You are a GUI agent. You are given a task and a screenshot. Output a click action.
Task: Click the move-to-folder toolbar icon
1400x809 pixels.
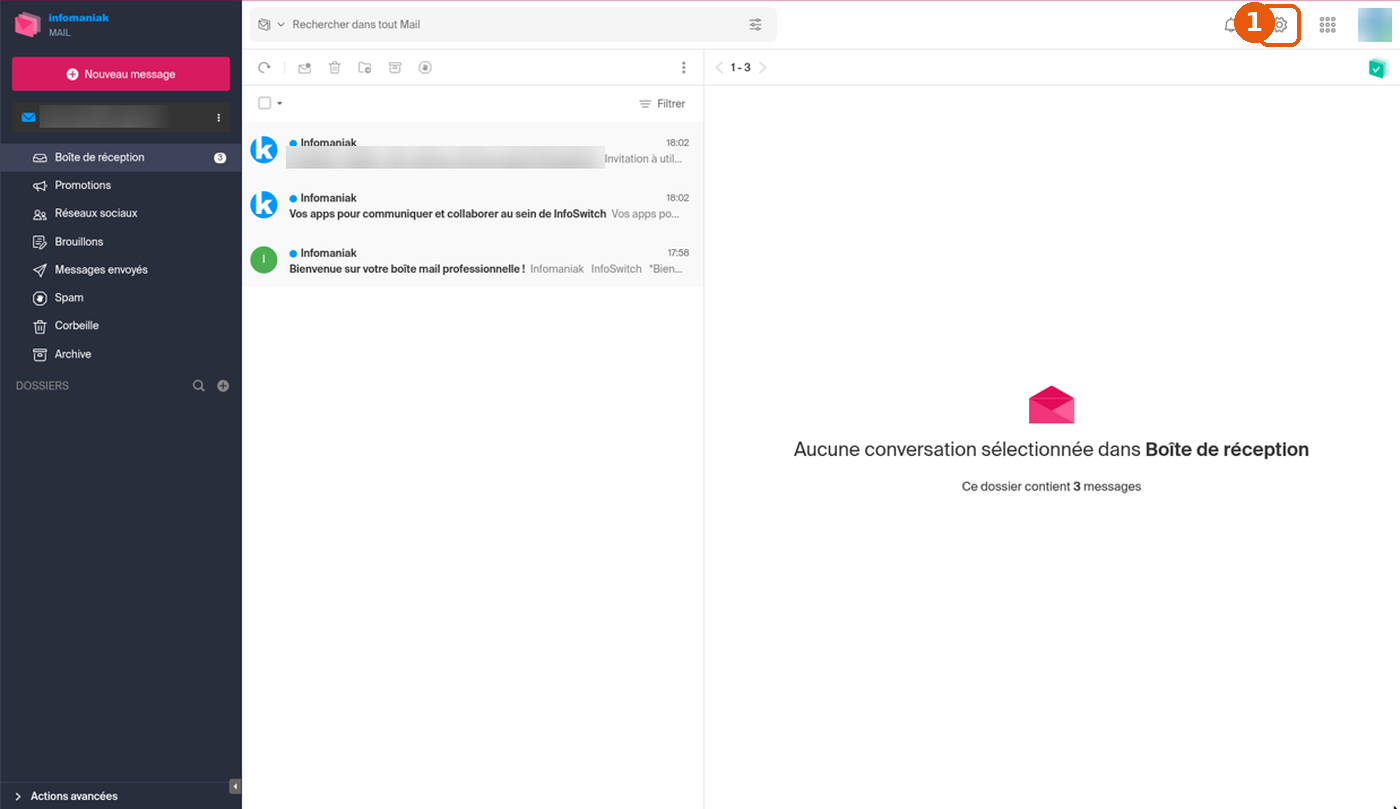pos(365,68)
